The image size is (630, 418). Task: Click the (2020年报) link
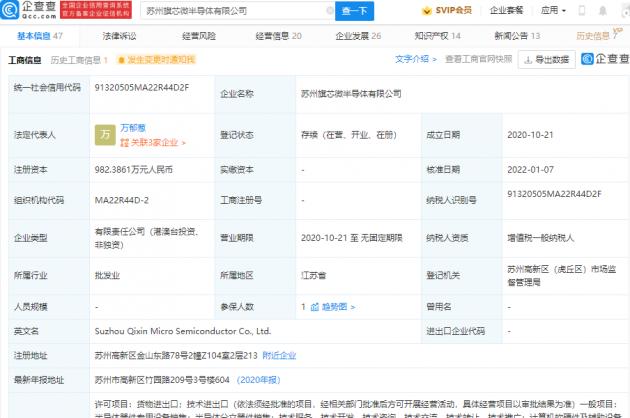click(x=258, y=380)
